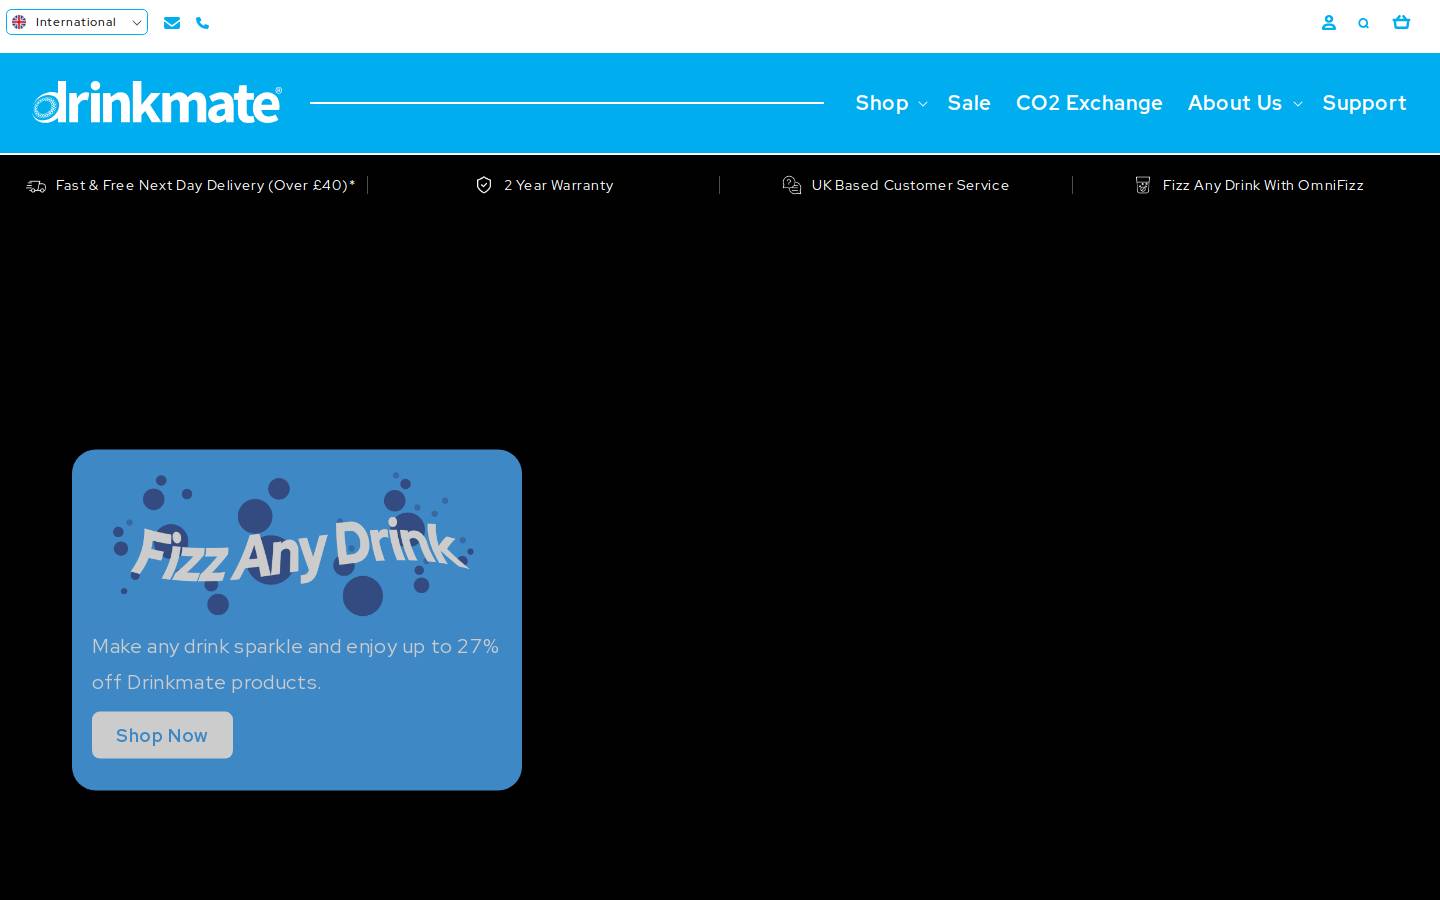This screenshot has height=900, width=1440.
Task: Open the International region selector
Action: pyautogui.click(x=77, y=22)
